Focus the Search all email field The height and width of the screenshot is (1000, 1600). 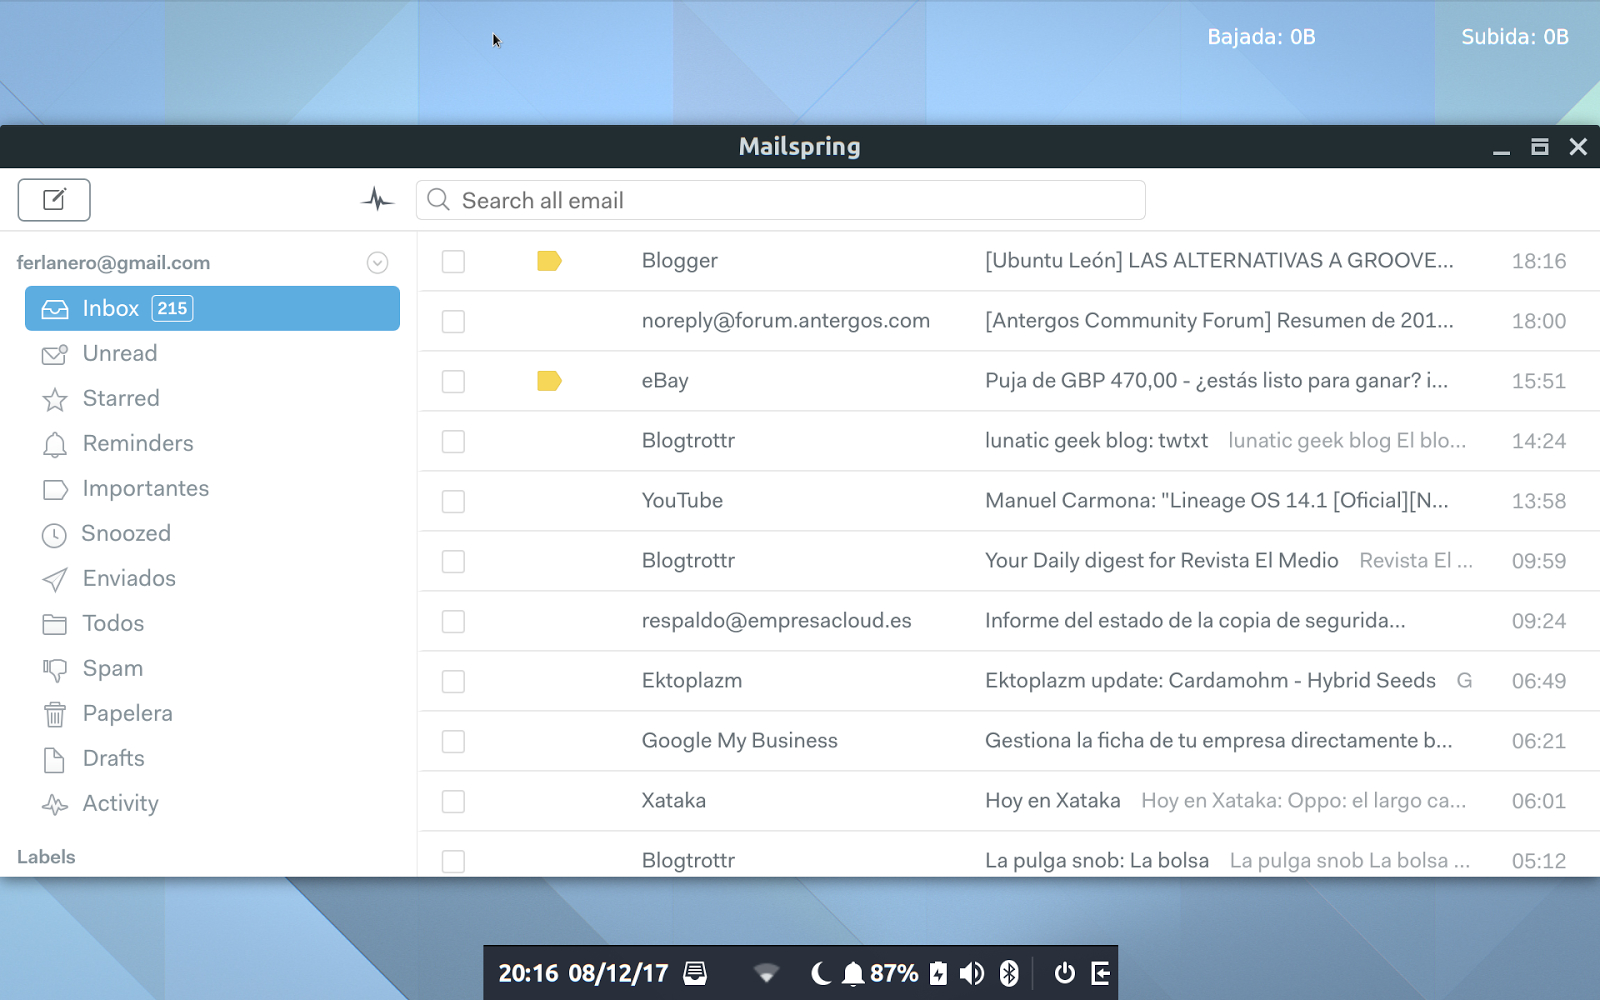coord(781,200)
